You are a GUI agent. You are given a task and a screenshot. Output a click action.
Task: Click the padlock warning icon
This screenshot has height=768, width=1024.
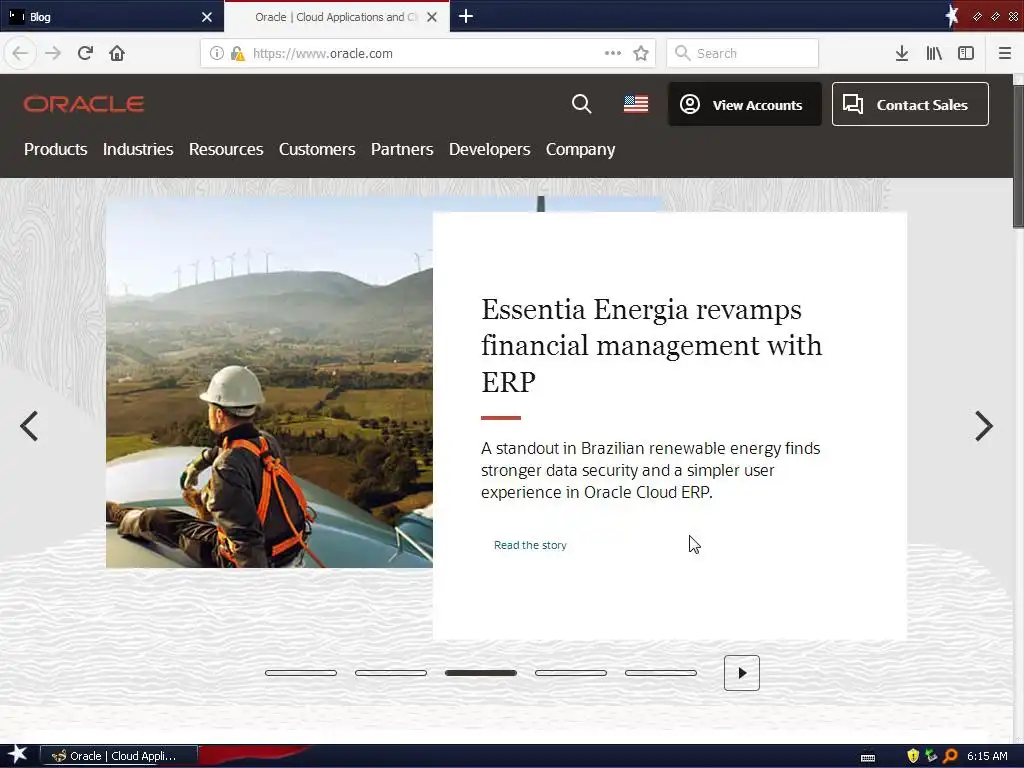(x=238, y=54)
